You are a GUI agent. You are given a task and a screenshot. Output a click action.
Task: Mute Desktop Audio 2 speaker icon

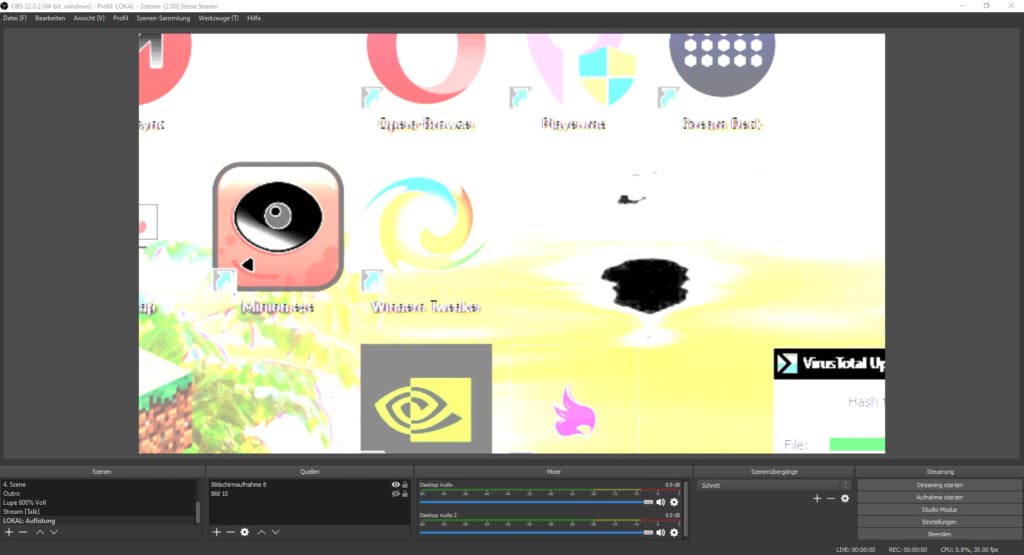click(660, 532)
